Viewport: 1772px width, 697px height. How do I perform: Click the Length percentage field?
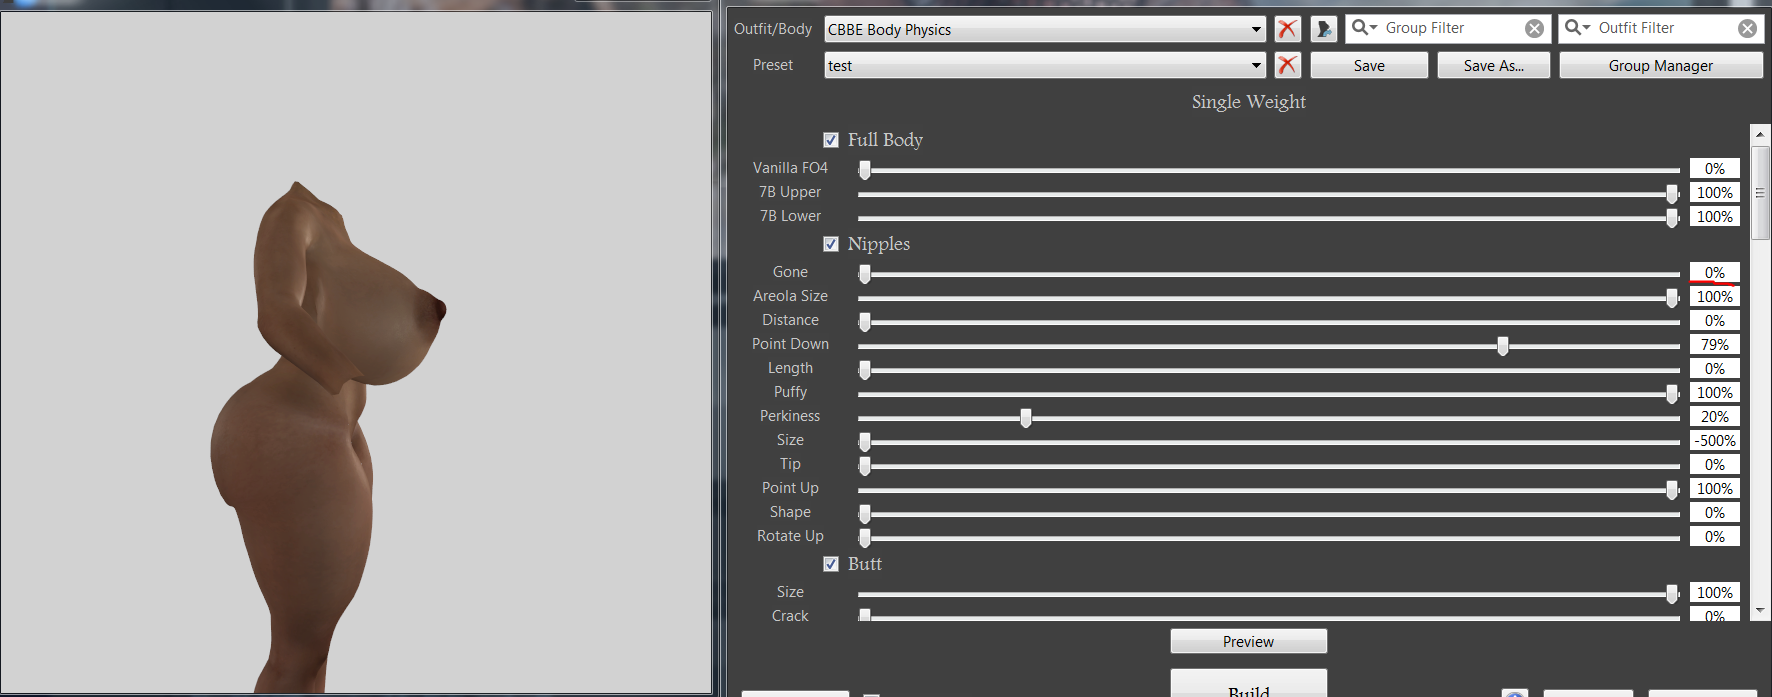pyautogui.click(x=1715, y=368)
